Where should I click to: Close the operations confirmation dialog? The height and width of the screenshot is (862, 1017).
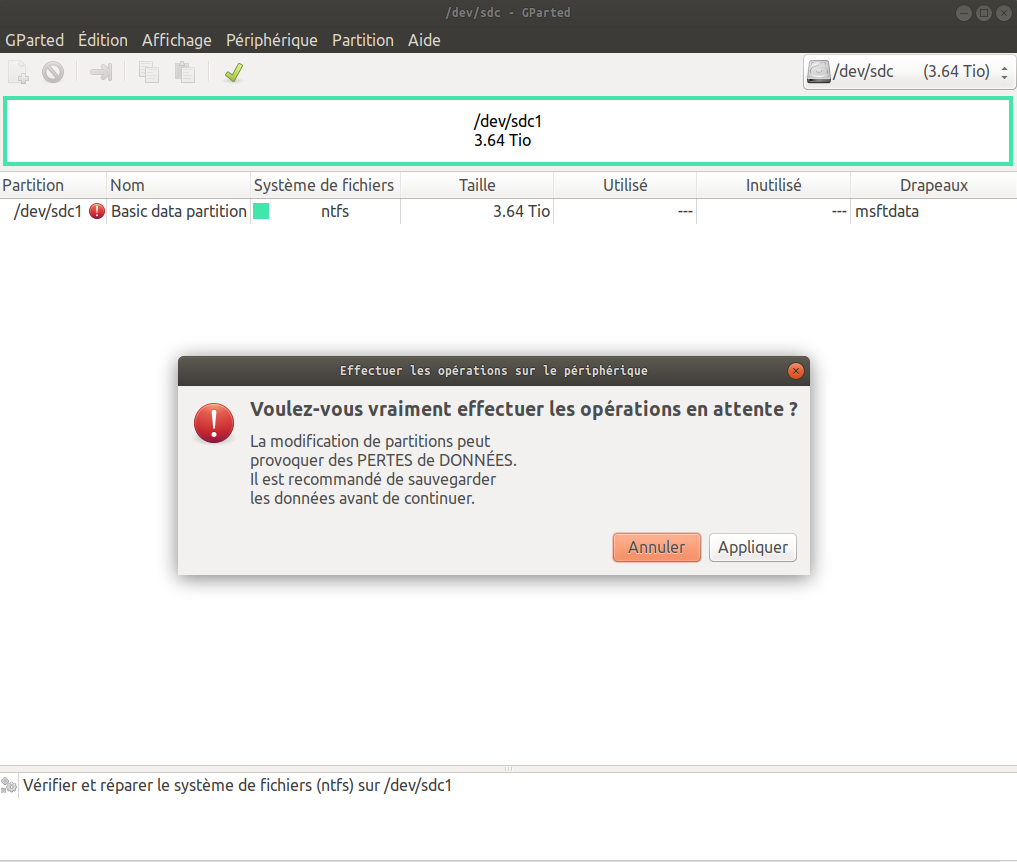click(x=796, y=371)
